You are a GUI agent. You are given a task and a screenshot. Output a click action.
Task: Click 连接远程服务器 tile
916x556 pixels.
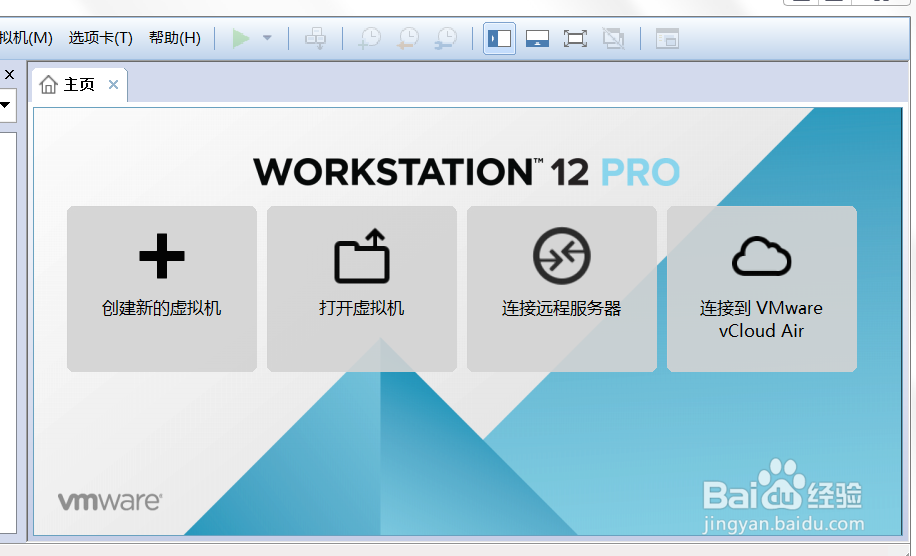coord(561,289)
